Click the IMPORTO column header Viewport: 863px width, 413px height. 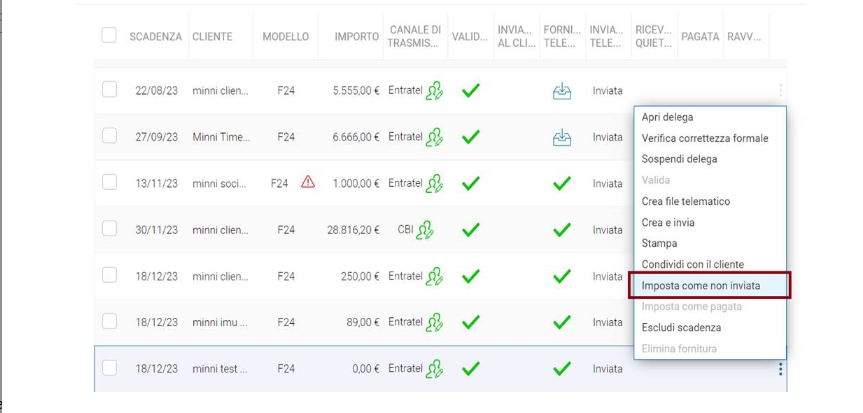[357, 37]
